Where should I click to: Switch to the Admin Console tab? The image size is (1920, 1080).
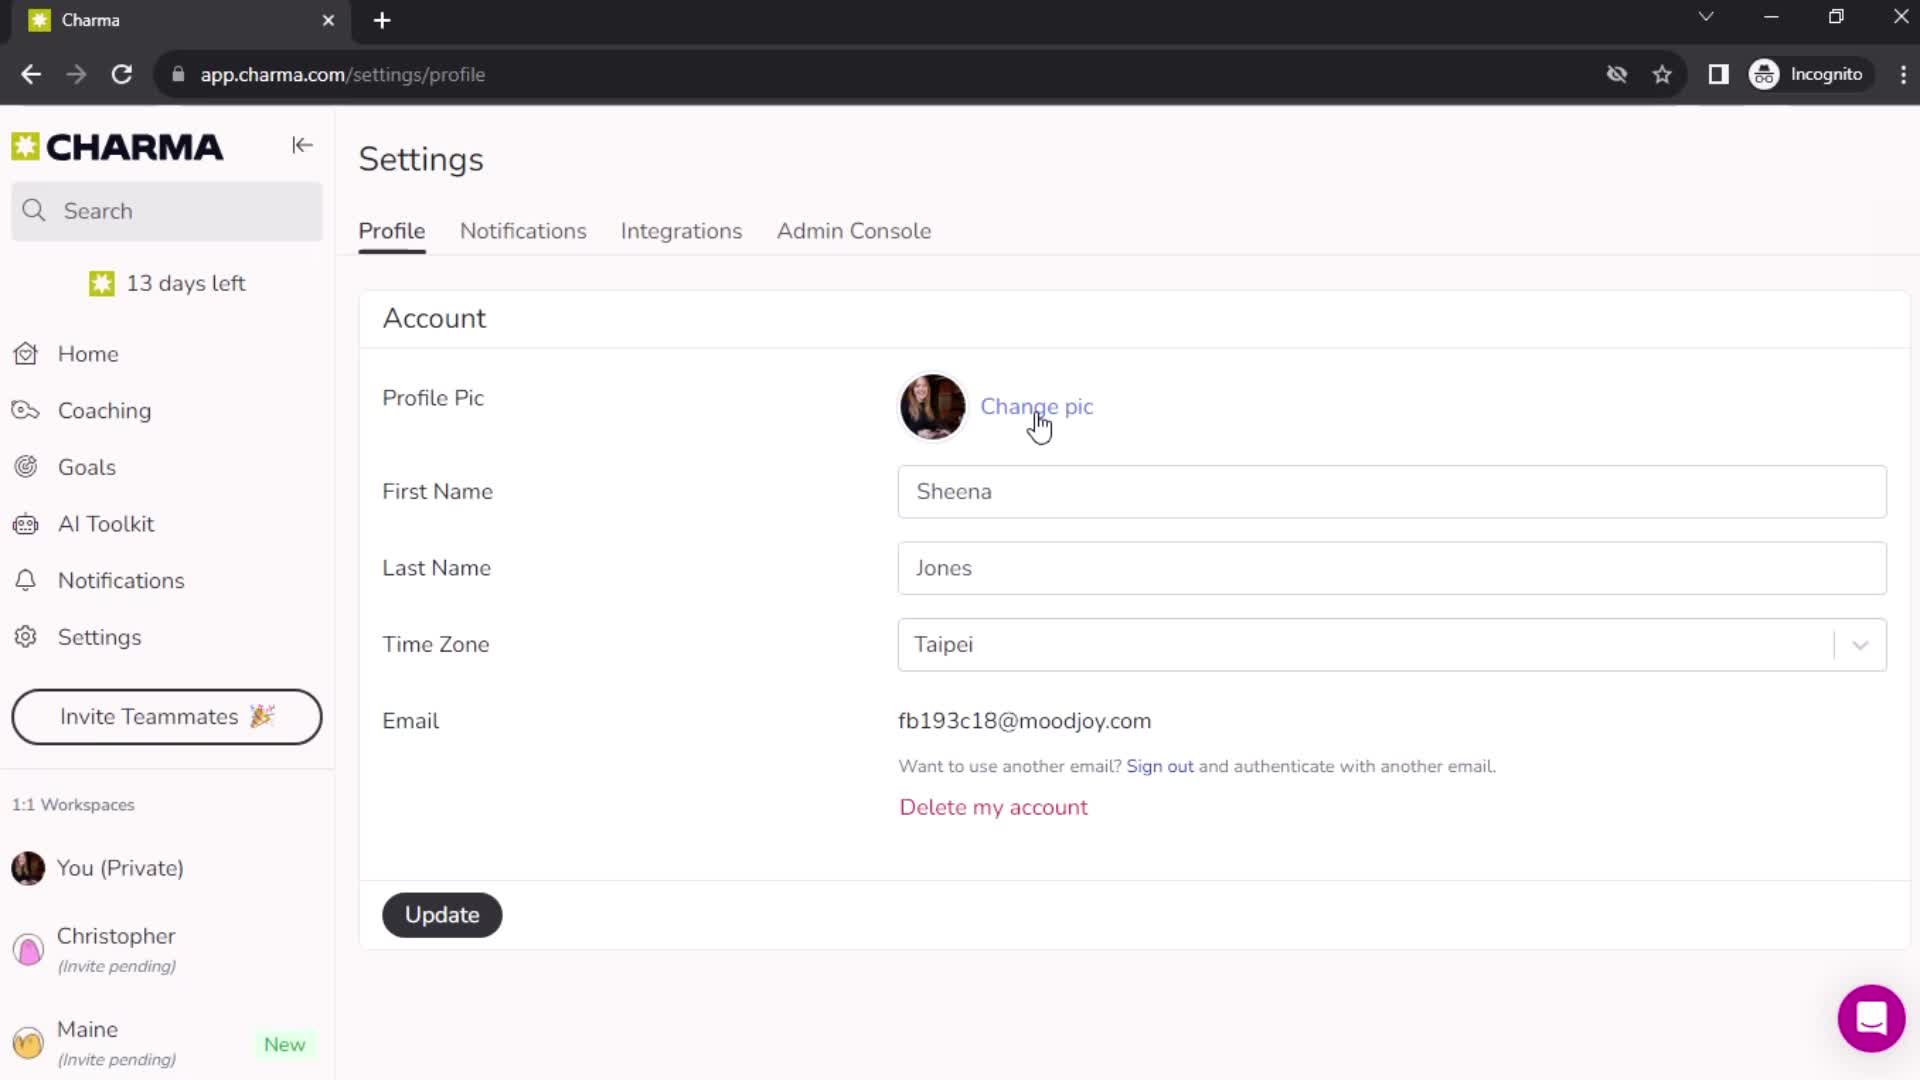[x=854, y=231]
